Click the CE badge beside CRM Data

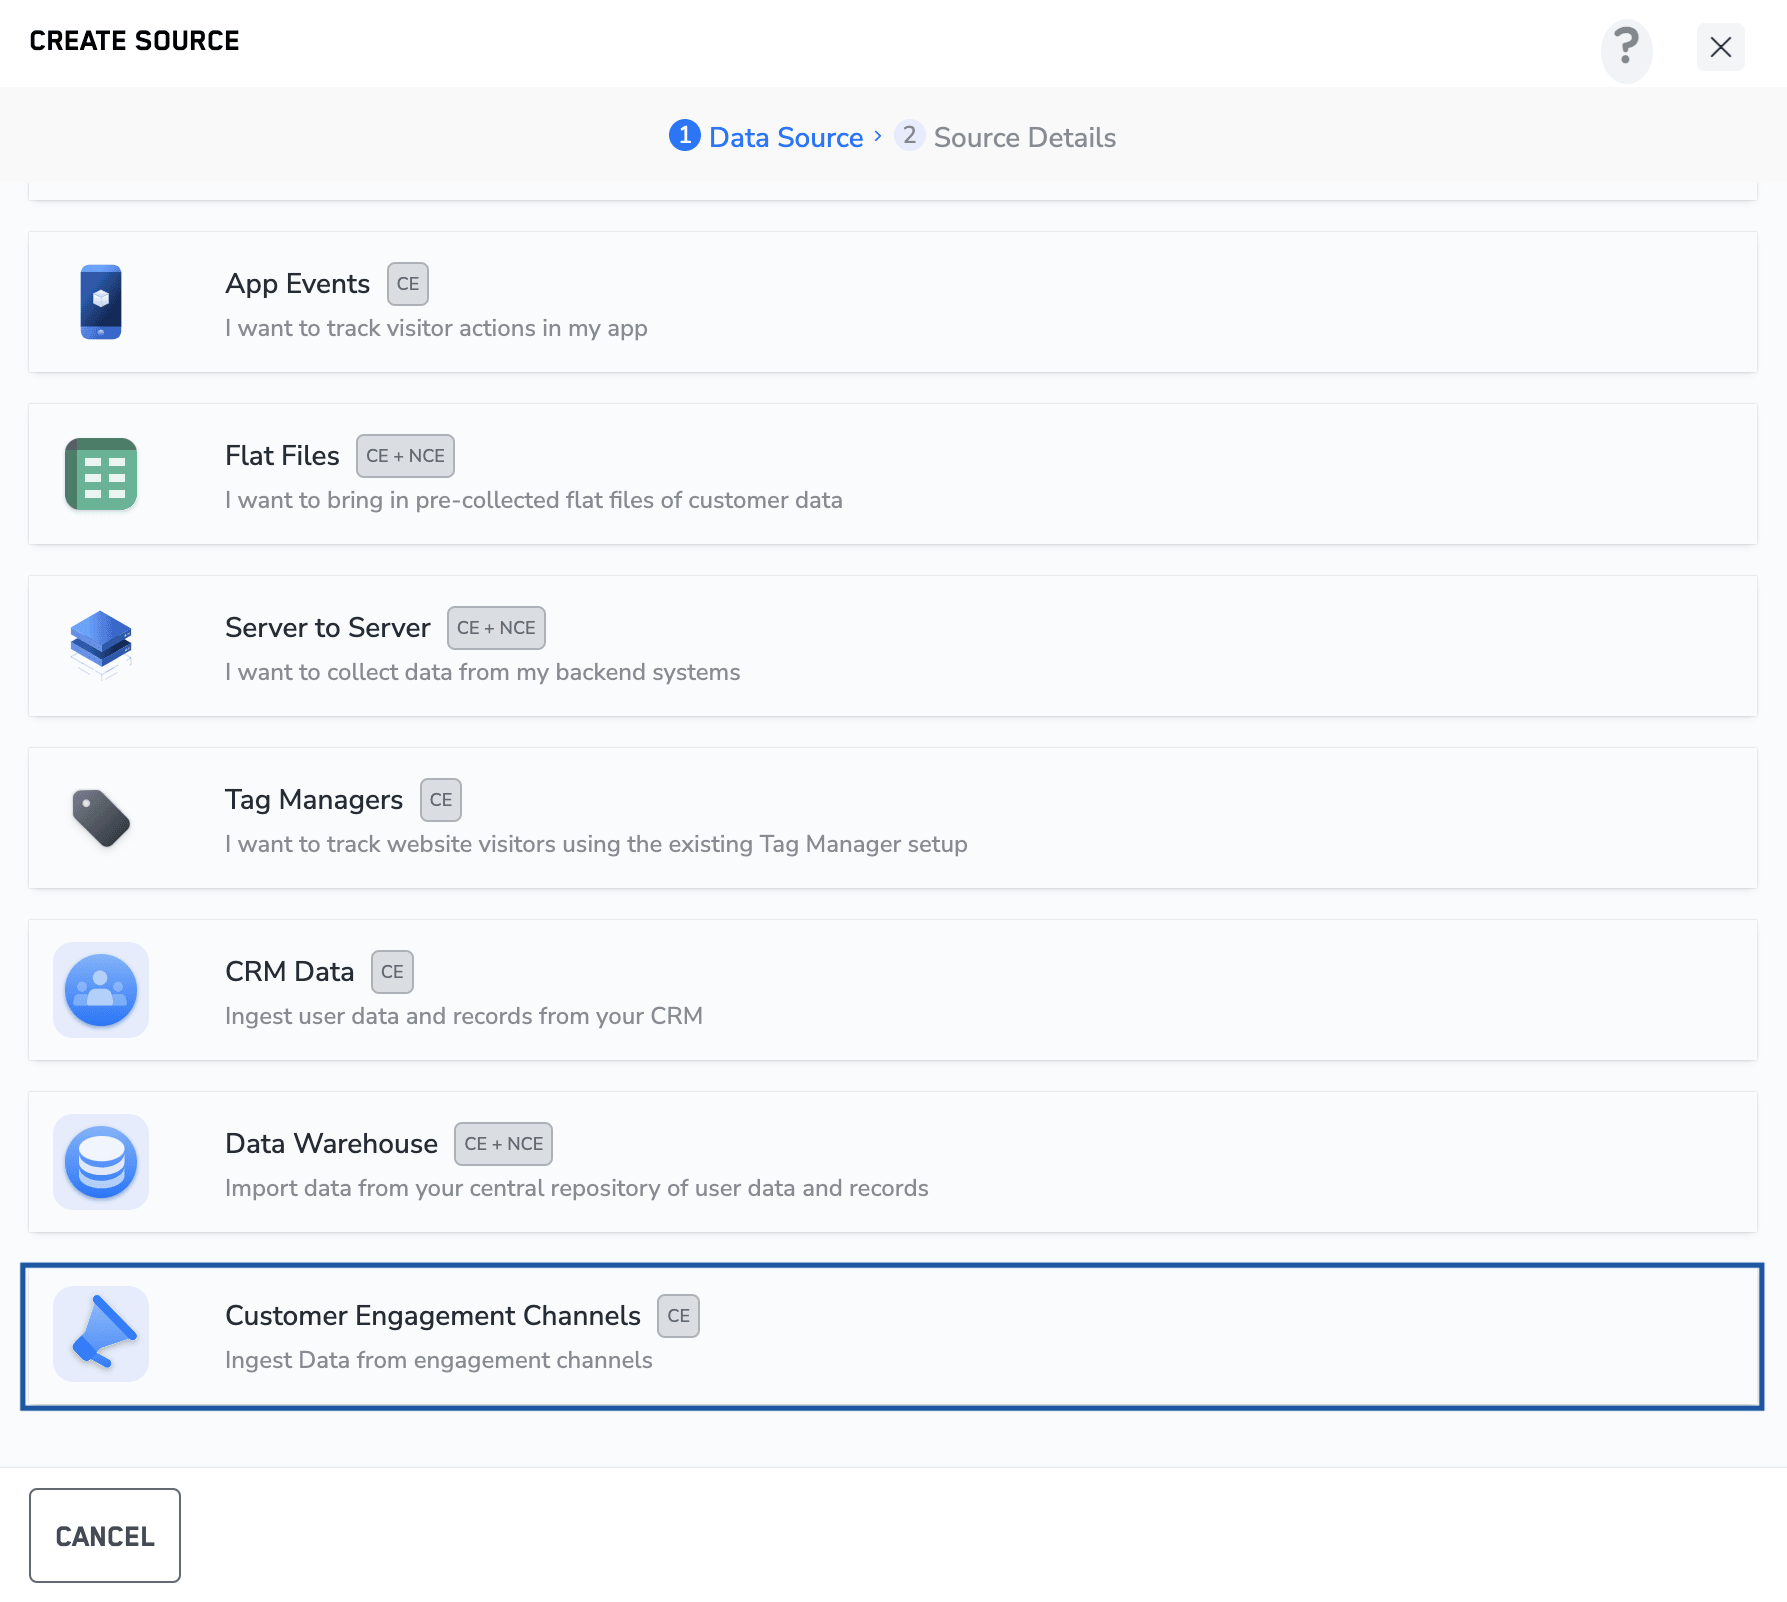(x=392, y=972)
